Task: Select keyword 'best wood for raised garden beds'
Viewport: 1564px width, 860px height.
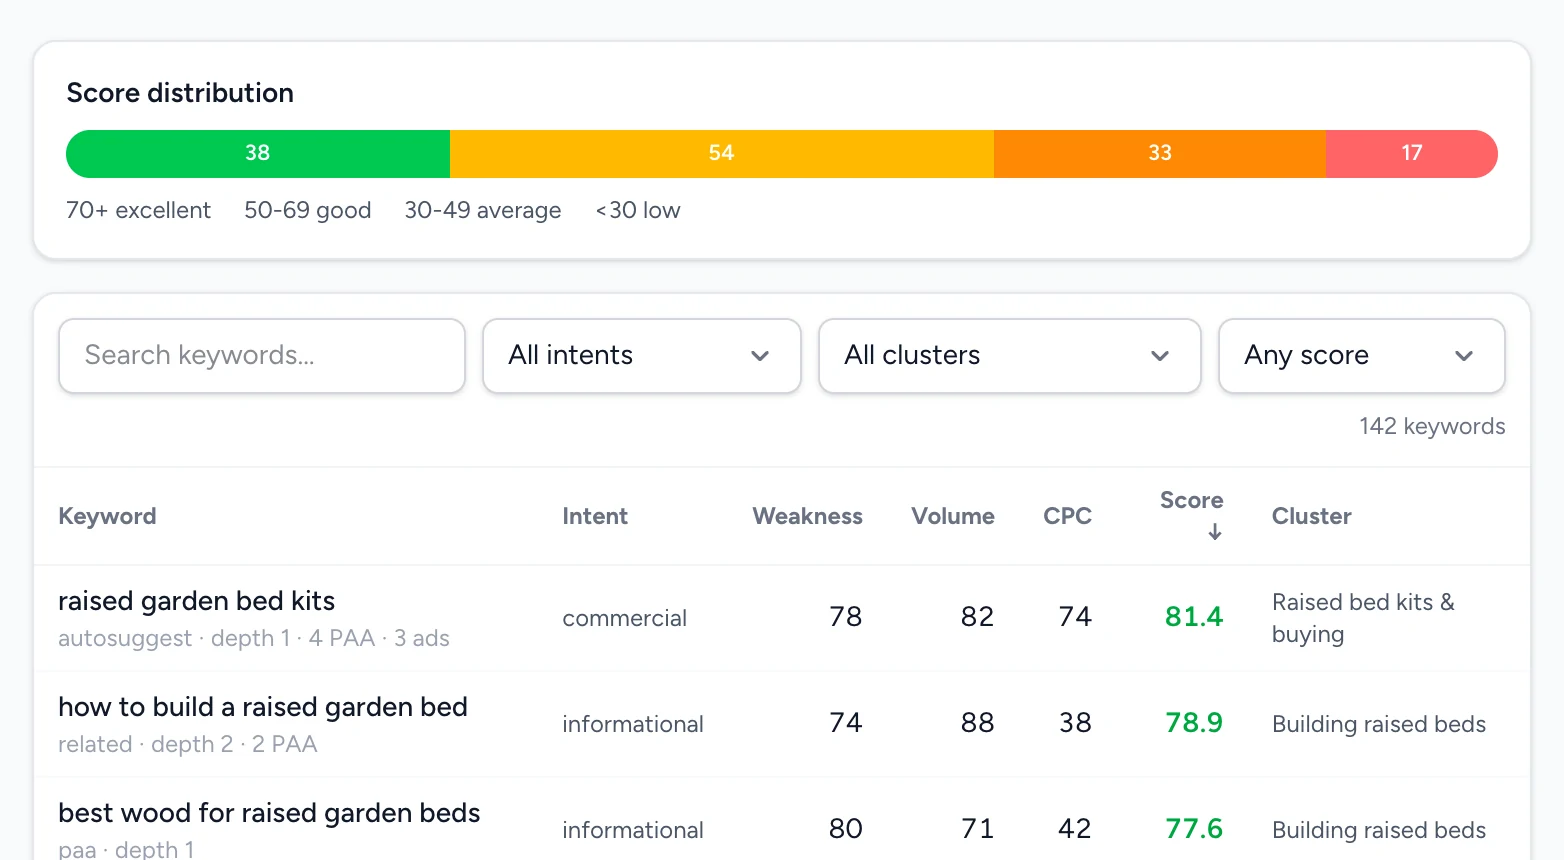Action: click(x=269, y=813)
